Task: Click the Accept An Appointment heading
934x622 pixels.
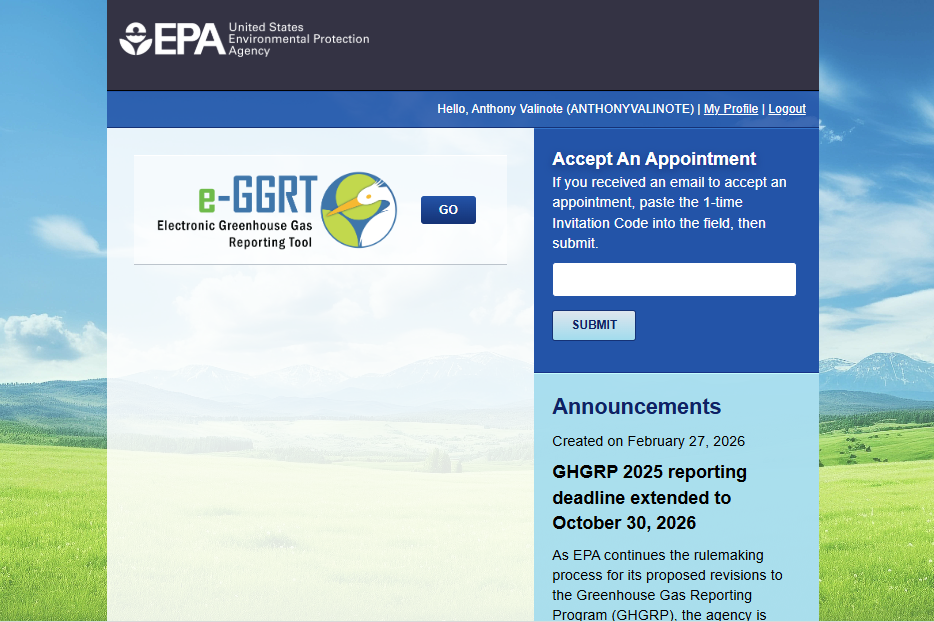Action: click(655, 159)
